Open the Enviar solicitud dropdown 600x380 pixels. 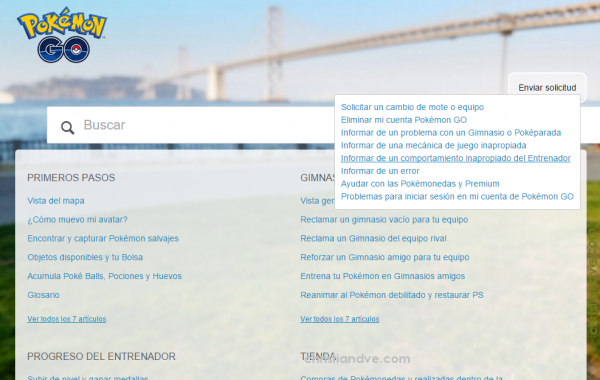[x=547, y=88]
